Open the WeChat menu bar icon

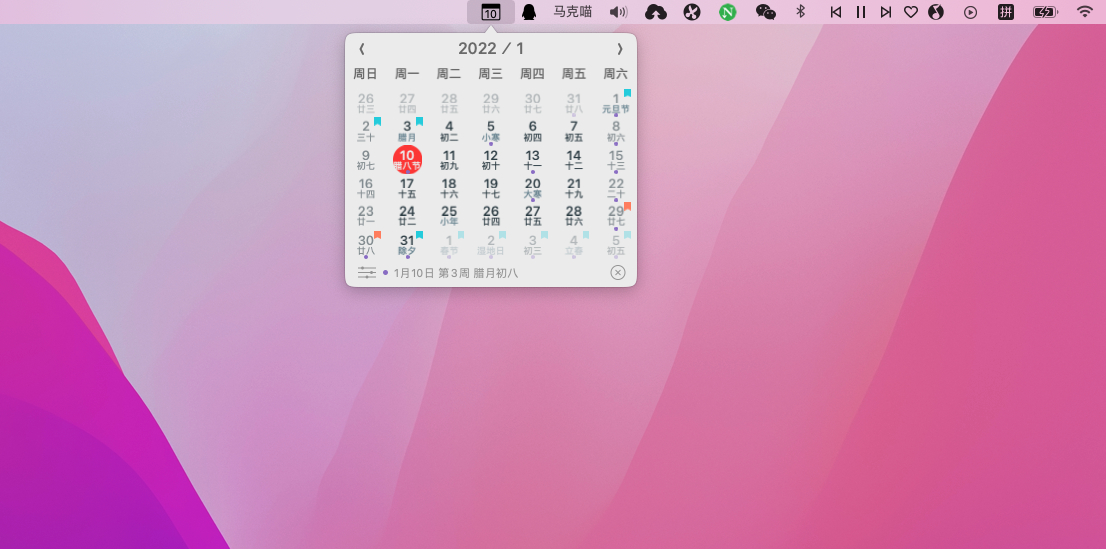tap(765, 12)
